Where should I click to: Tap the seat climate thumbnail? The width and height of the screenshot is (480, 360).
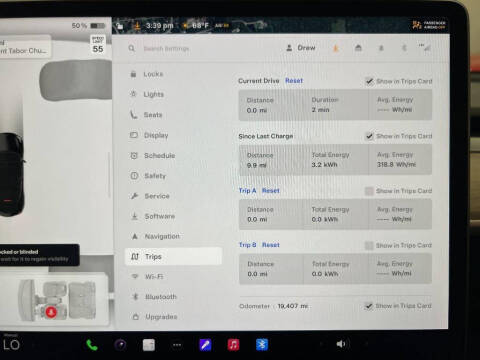(x=57, y=301)
